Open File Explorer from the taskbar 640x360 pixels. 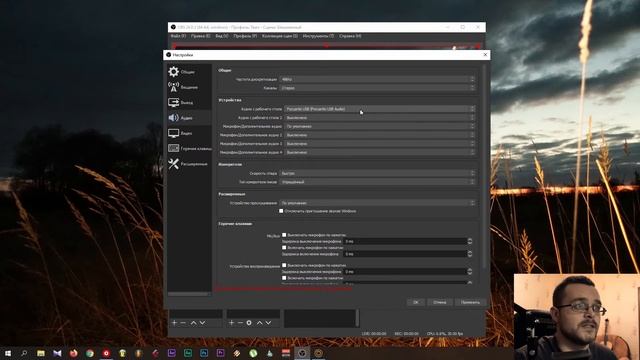click(41, 353)
